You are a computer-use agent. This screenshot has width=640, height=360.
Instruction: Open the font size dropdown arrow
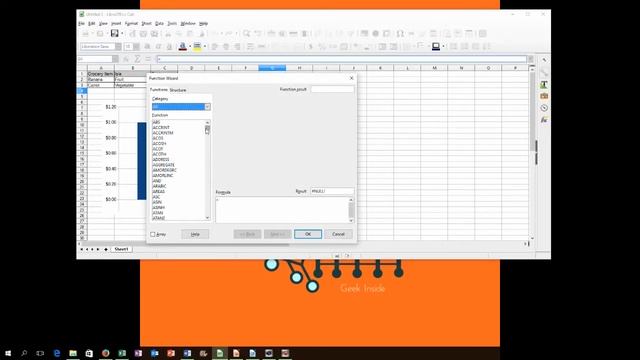(137, 47)
